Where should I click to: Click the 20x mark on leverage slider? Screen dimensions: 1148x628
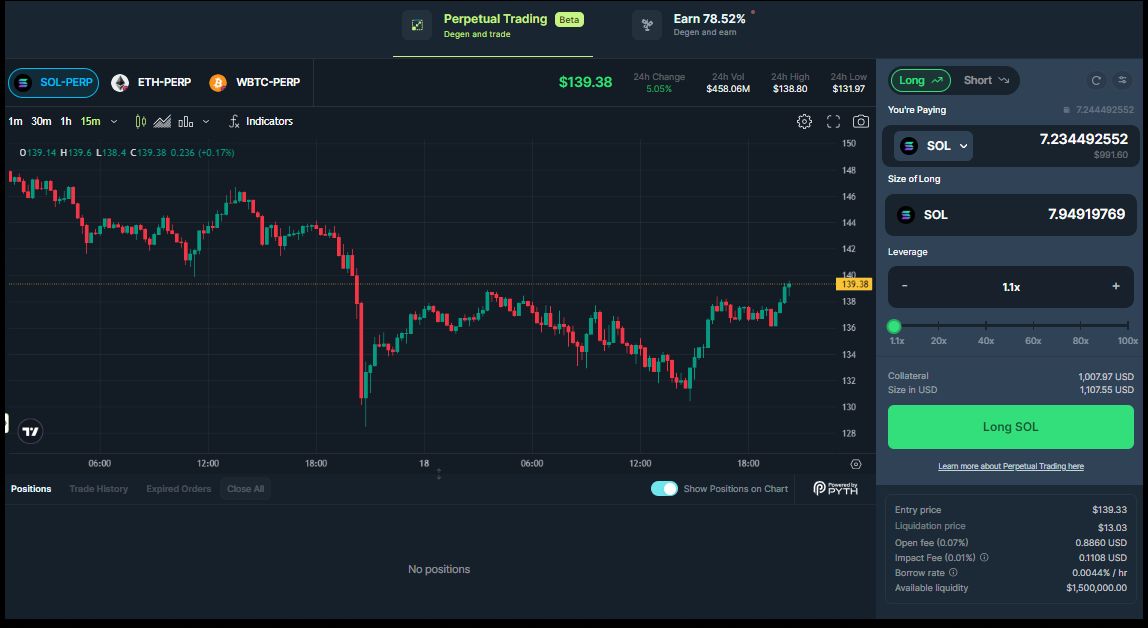click(x=939, y=327)
